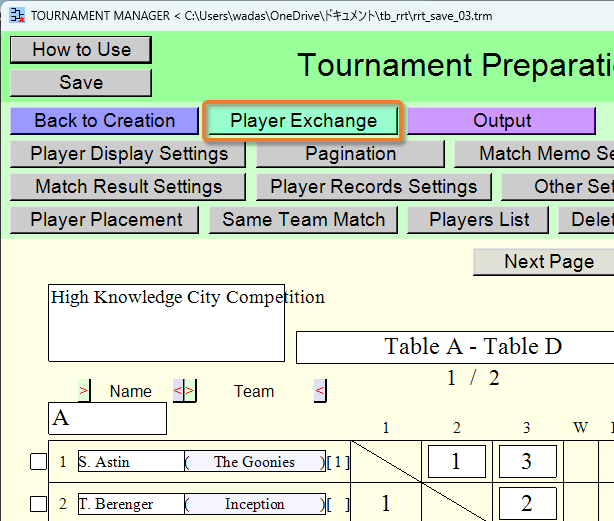Open Player Display Settings
The image size is (614, 521).
(x=128, y=154)
